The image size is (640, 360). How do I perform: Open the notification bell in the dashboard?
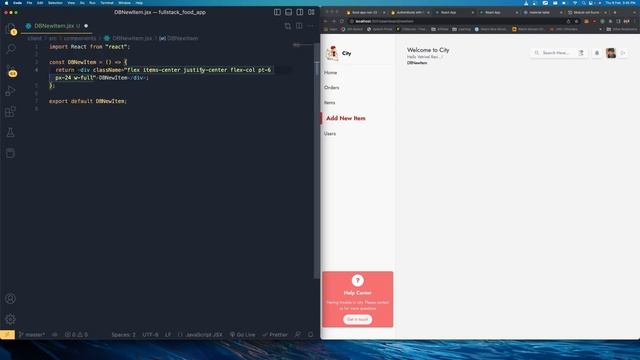[597, 53]
